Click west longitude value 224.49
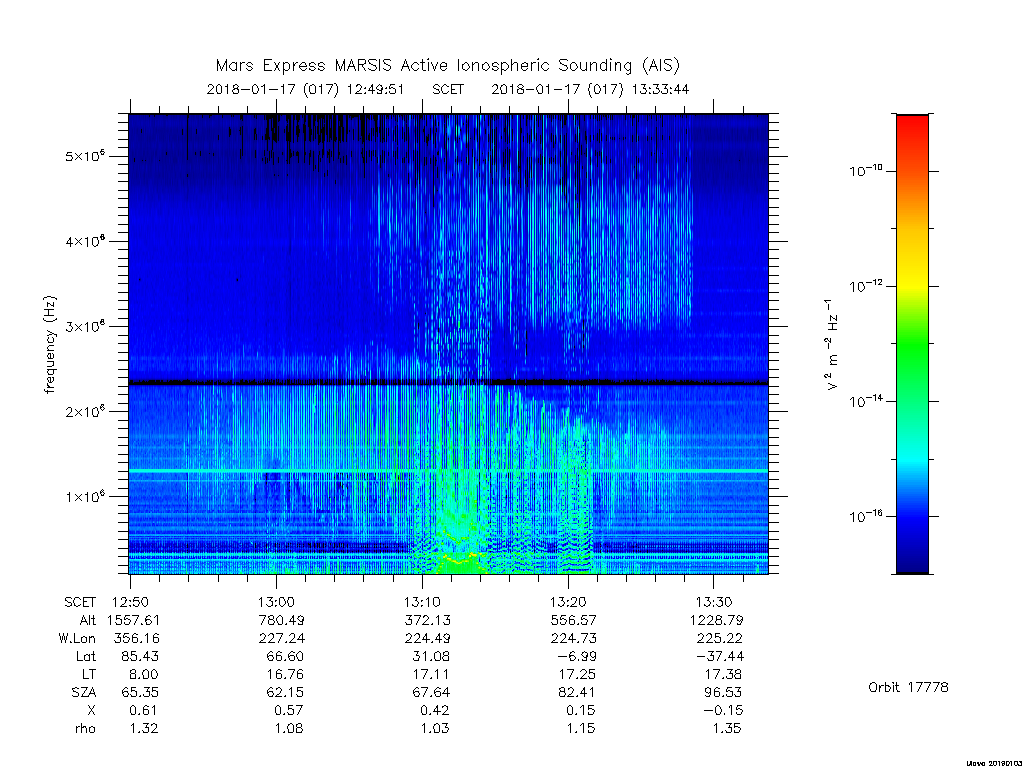 click(427, 638)
